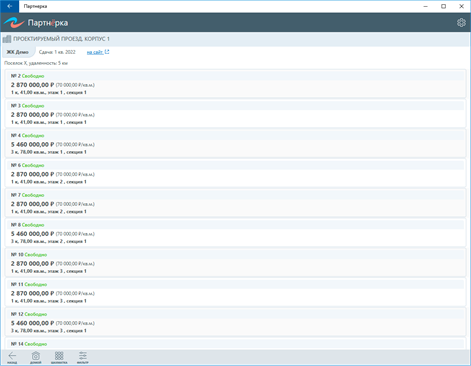Screen dimensions: 471x366
Task: Select apartment № 10 listing
Action: click(x=235, y=263)
